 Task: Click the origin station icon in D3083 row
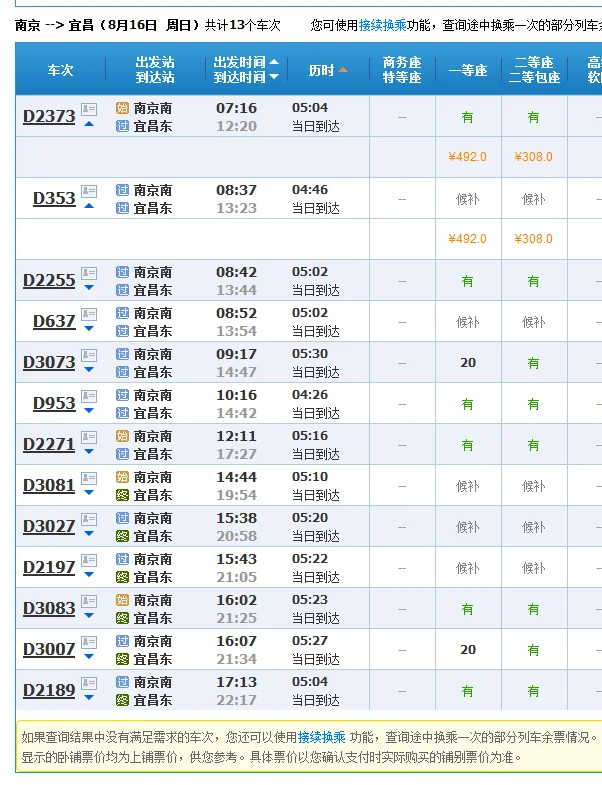tap(123, 601)
